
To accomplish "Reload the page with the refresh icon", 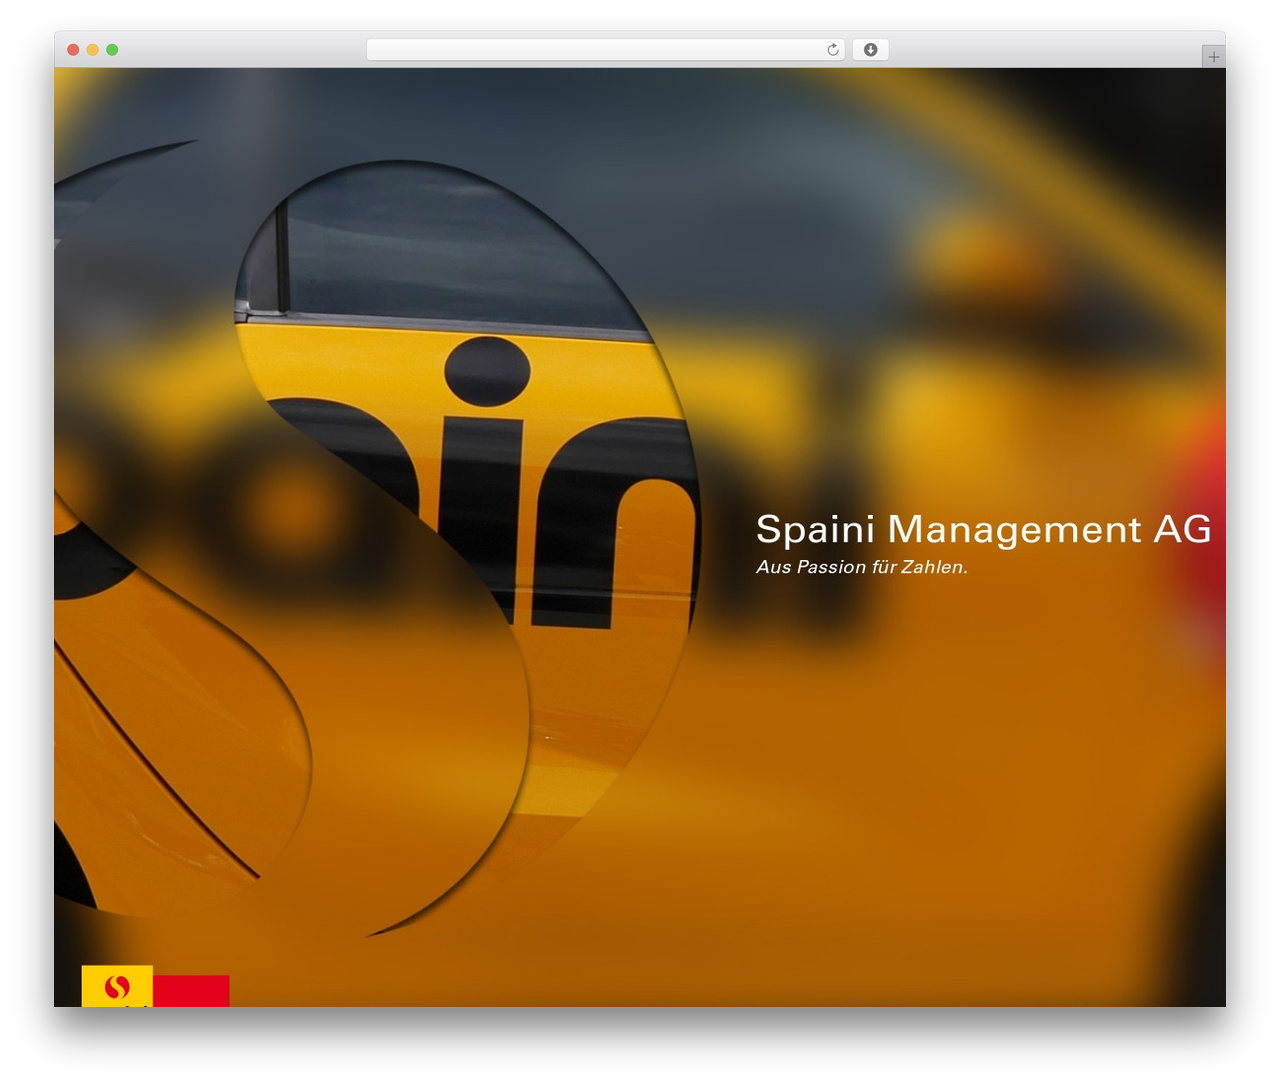I will (832, 50).
